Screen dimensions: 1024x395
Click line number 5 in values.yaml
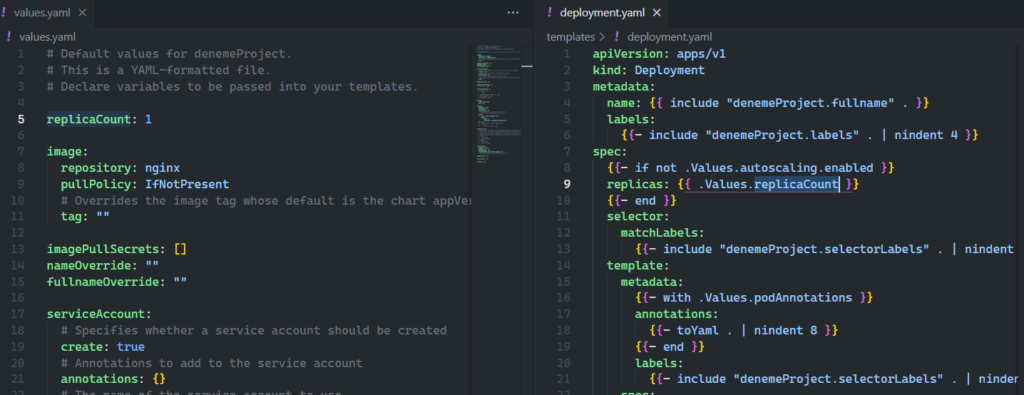(x=22, y=119)
